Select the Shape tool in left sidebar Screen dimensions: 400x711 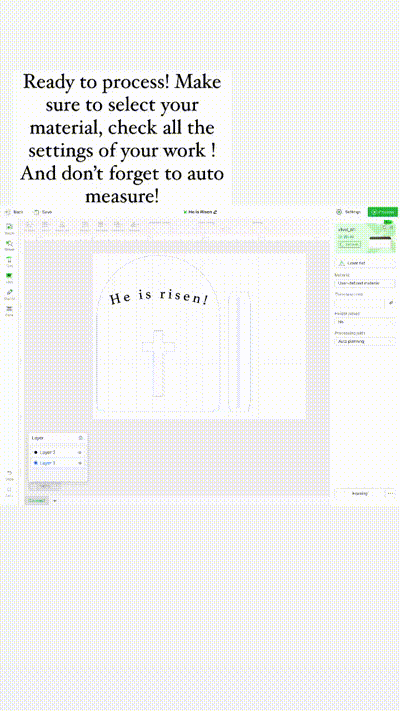tap(9, 244)
